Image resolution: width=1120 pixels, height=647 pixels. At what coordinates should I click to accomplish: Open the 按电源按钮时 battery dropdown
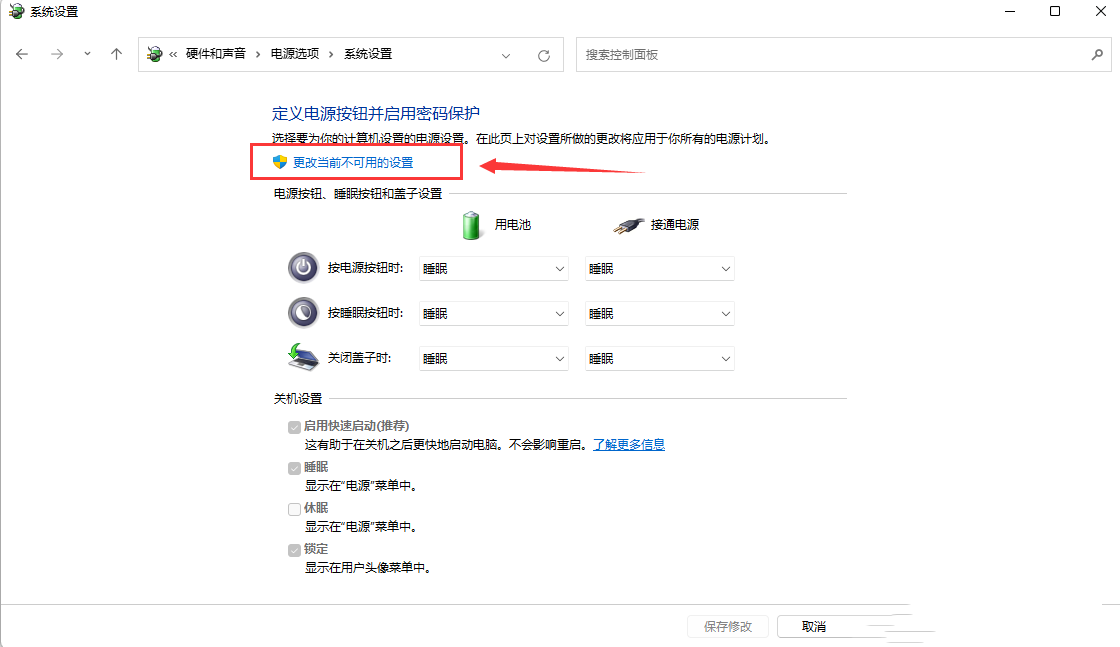pyautogui.click(x=493, y=268)
